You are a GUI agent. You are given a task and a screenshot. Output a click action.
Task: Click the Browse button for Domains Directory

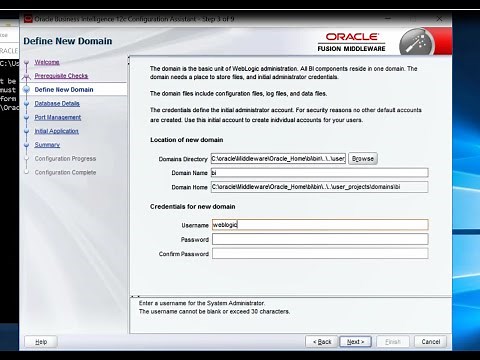[363, 159]
